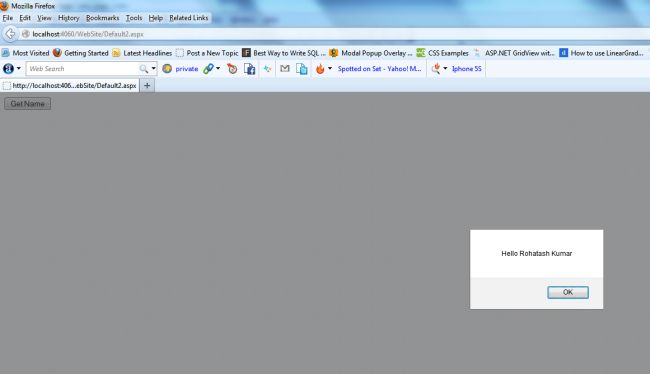Image resolution: width=650 pixels, height=374 pixels.
Task: Expand dropdown beside the microphone icon
Action: [x=445, y=68]
